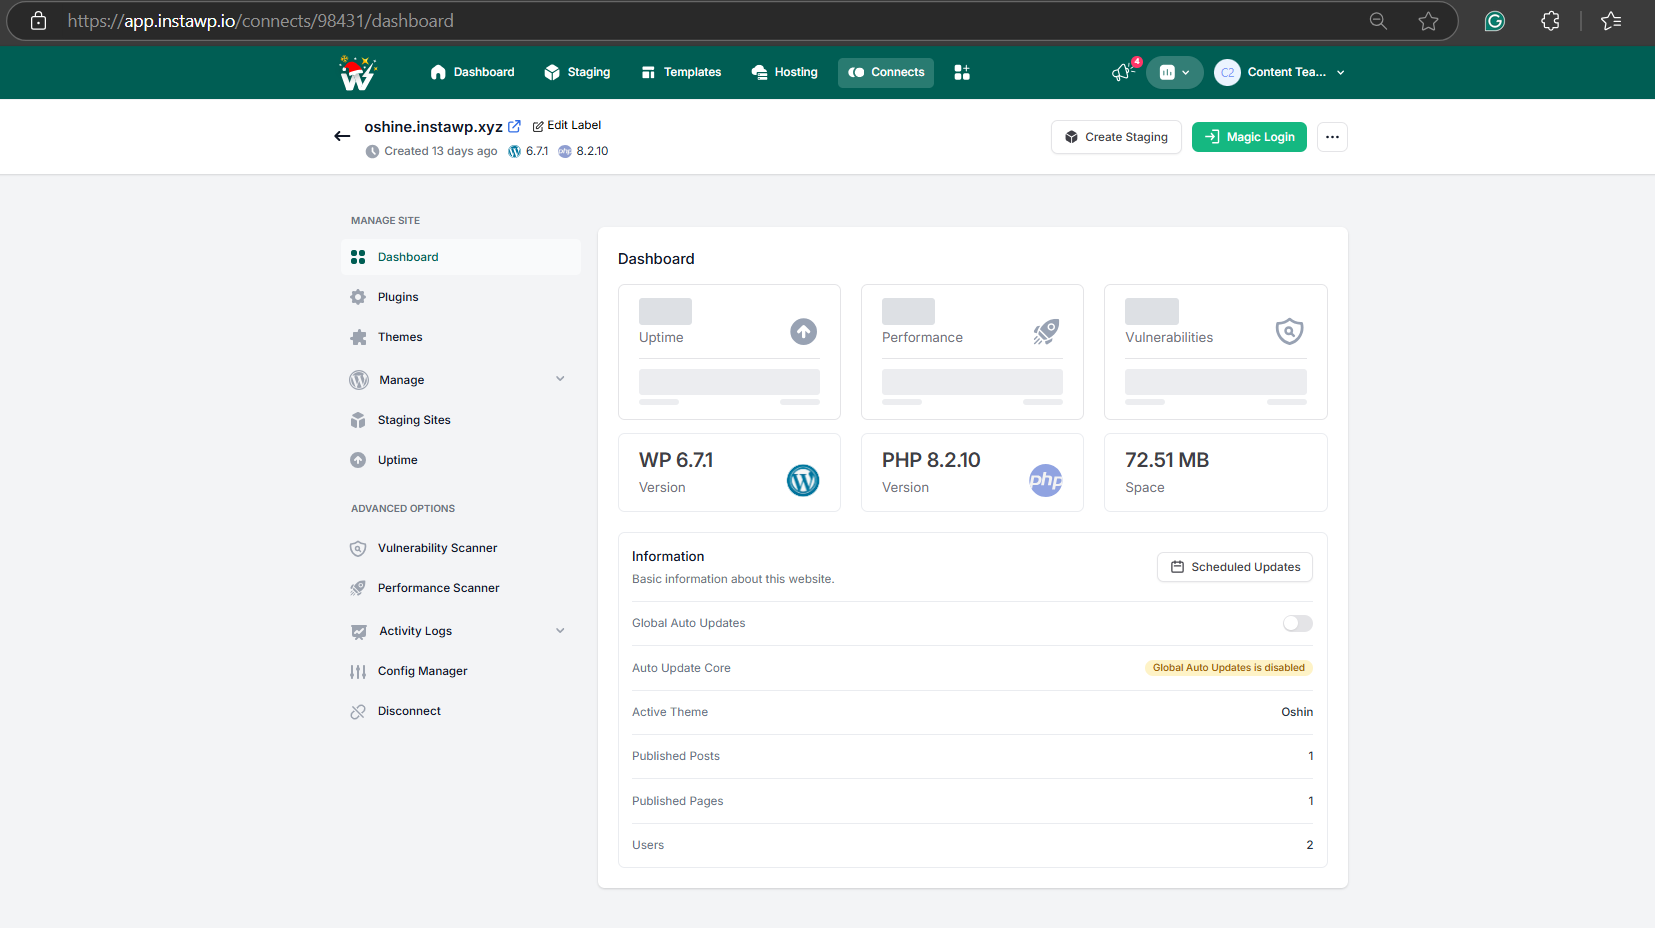
Task: Open the browser favorites list icon
Action: (x=1611, y=21)
